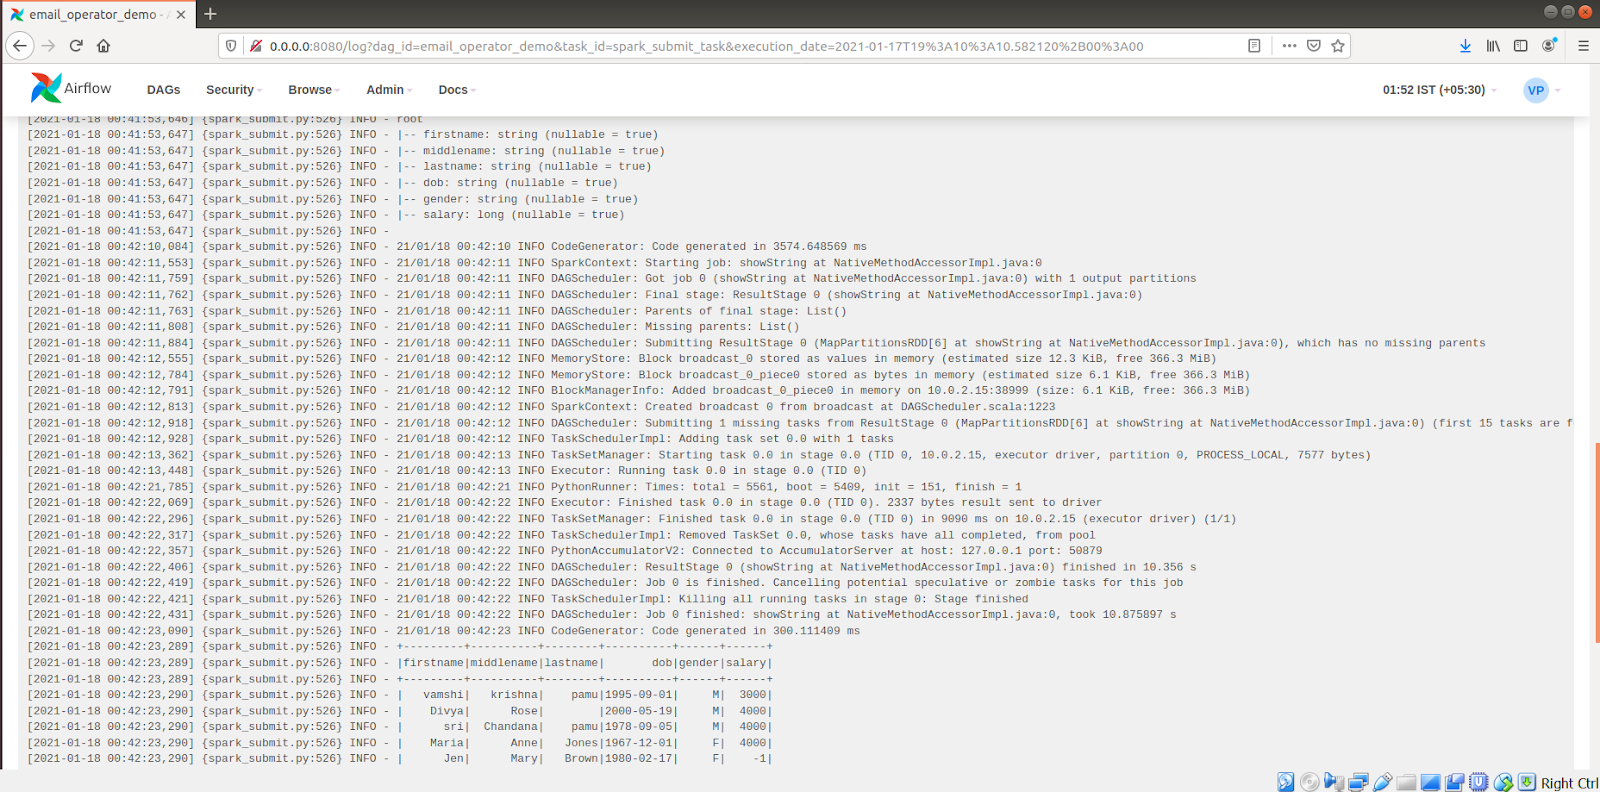Expand the Admin menu
This screenshot has height=792, width=1600.
[389, 90]
